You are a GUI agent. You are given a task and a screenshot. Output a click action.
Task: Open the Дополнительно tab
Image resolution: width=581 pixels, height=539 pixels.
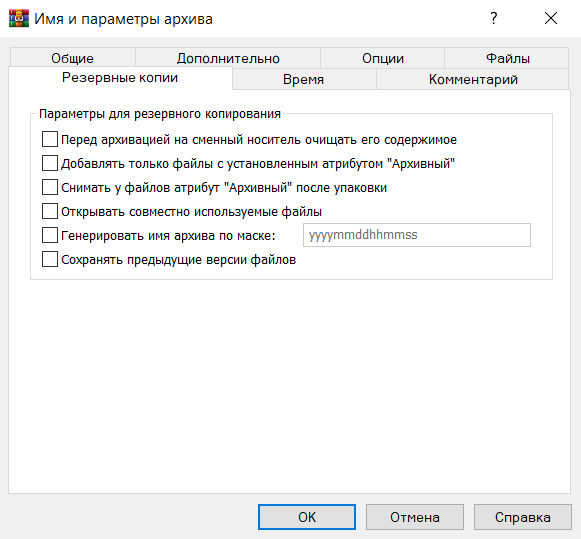coord(228,58)
